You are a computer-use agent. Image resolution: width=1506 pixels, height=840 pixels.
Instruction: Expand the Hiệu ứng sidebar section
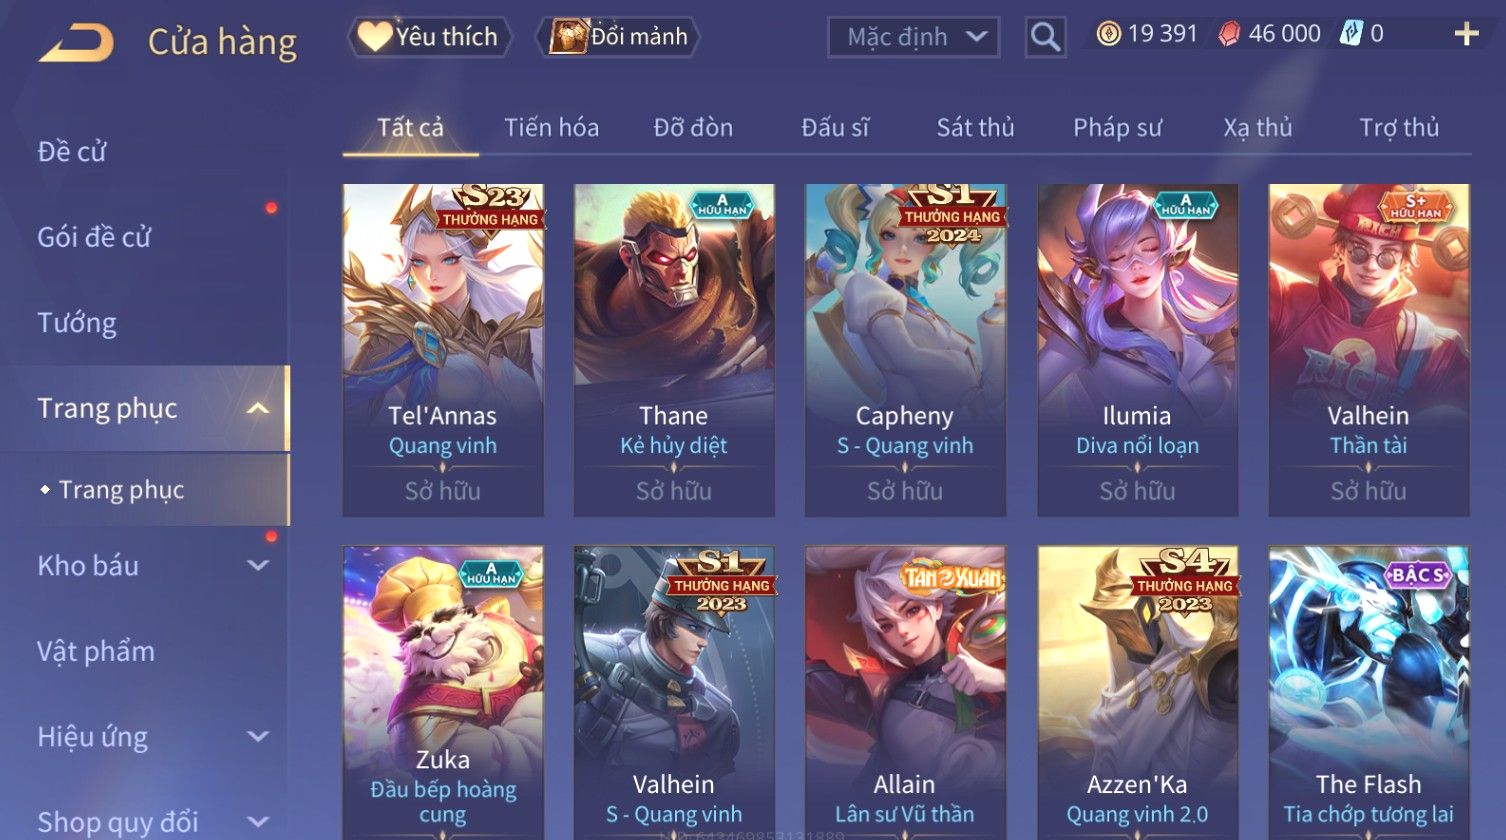coord(257,737)
